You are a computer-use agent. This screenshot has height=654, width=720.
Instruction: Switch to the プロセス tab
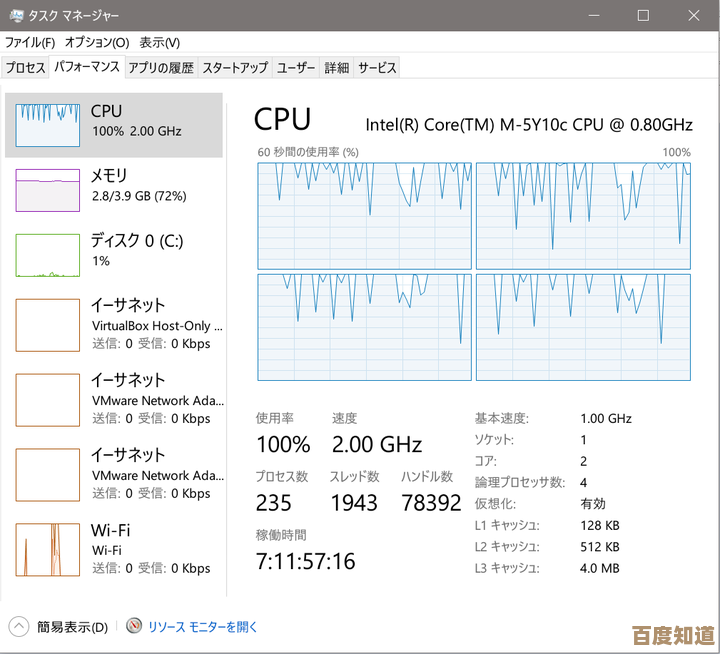click(25, 68)
